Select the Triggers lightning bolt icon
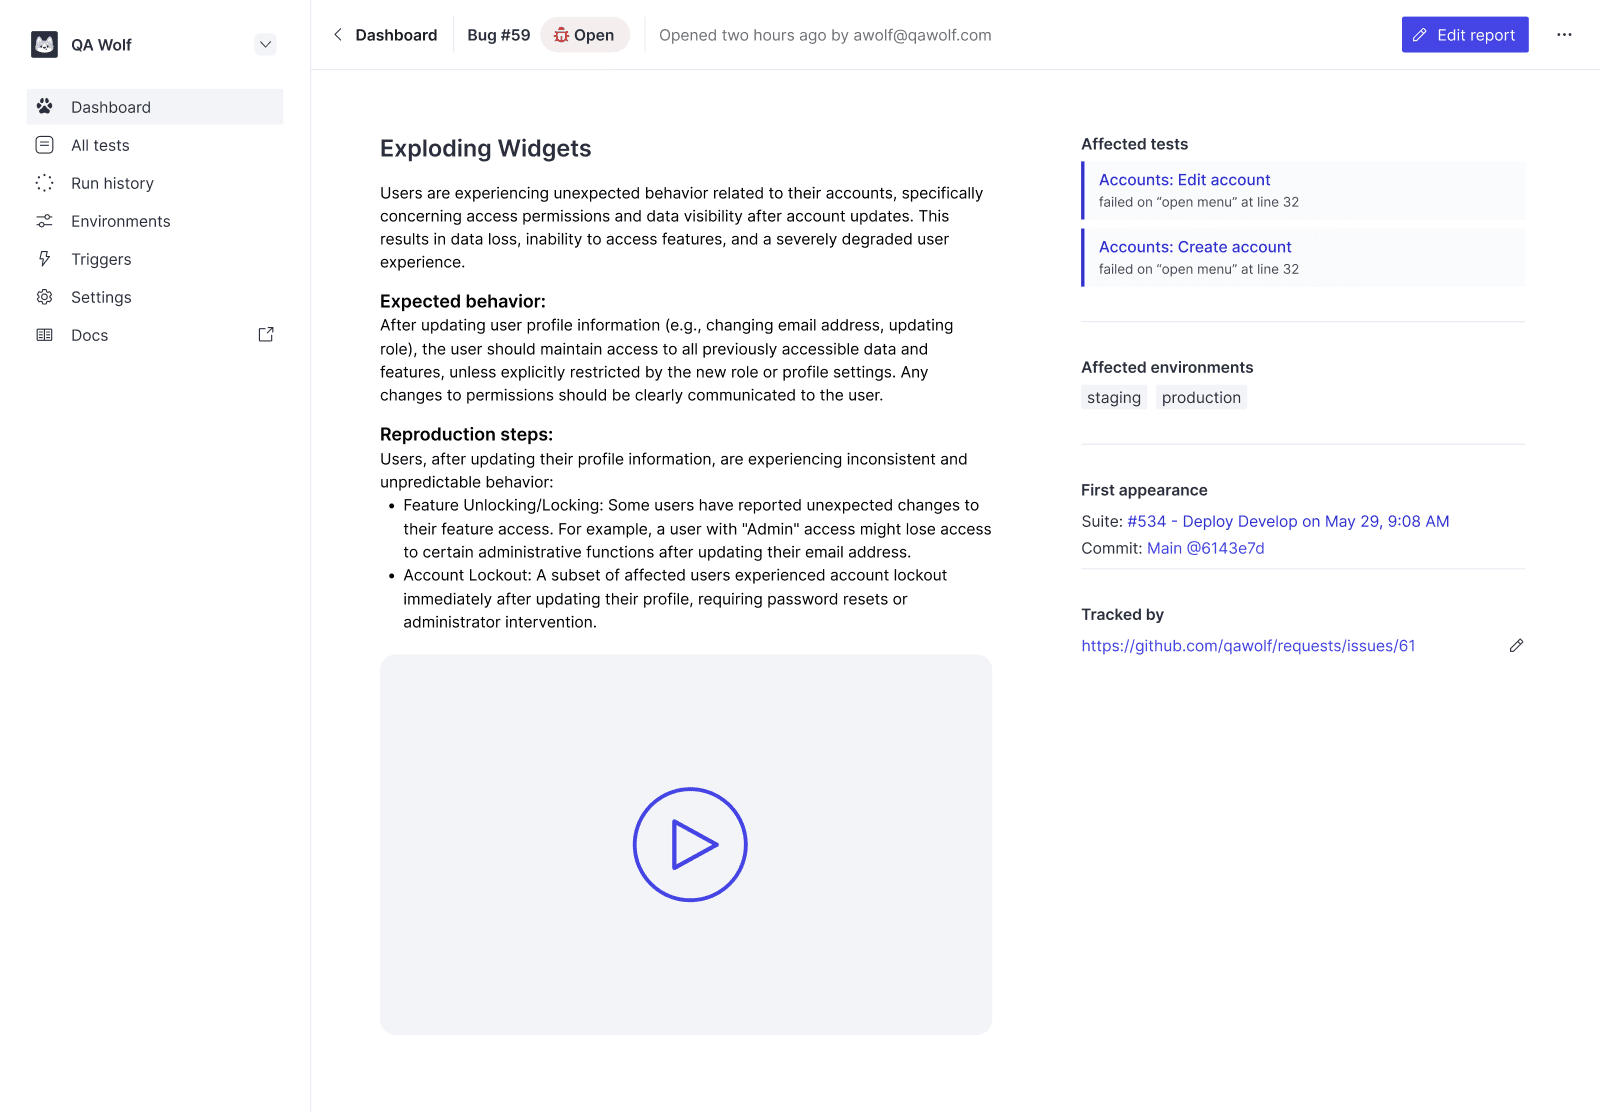The image size is (1600, 1112). point(45,258)
